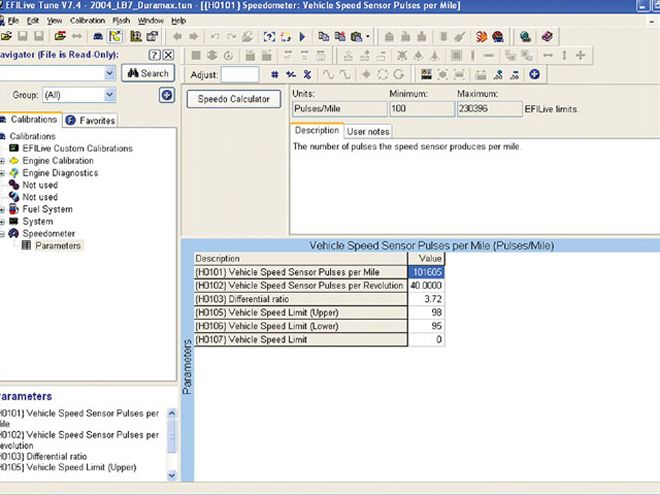Select the Differential ratio value 3.72
Viewport: 660px width, 495px height.
426,299
